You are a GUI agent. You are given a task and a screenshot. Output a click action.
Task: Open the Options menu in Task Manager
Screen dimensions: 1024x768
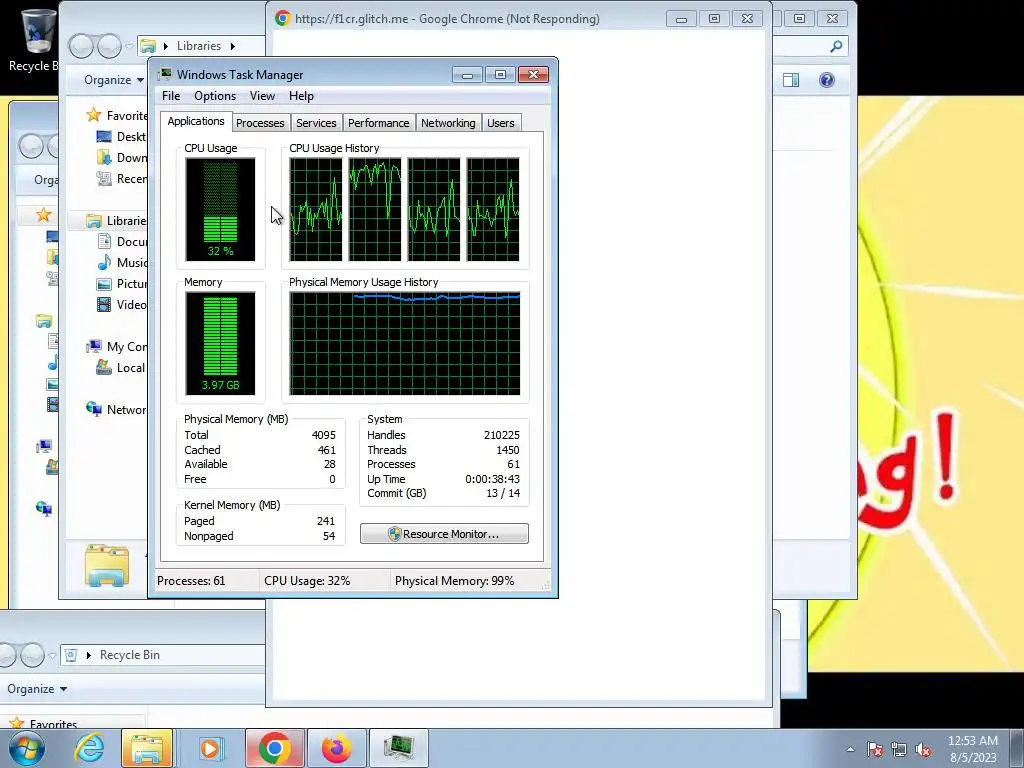215,96
